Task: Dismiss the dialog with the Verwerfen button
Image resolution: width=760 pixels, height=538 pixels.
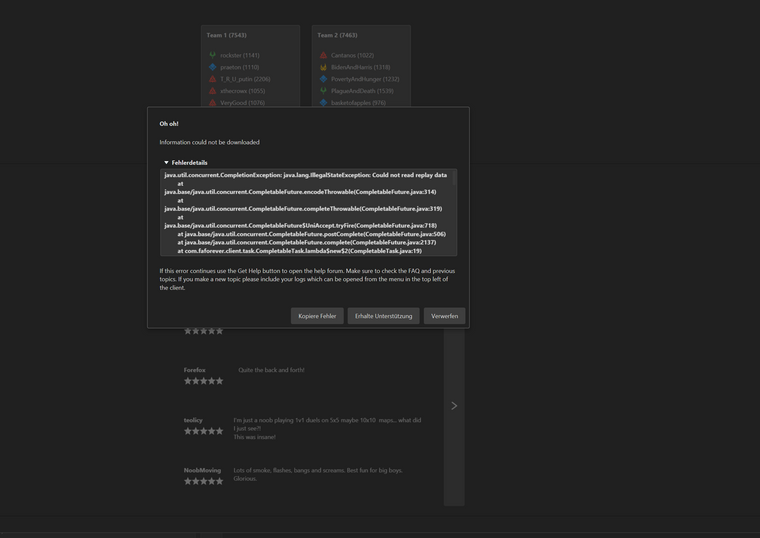Action: pos(444,316)
